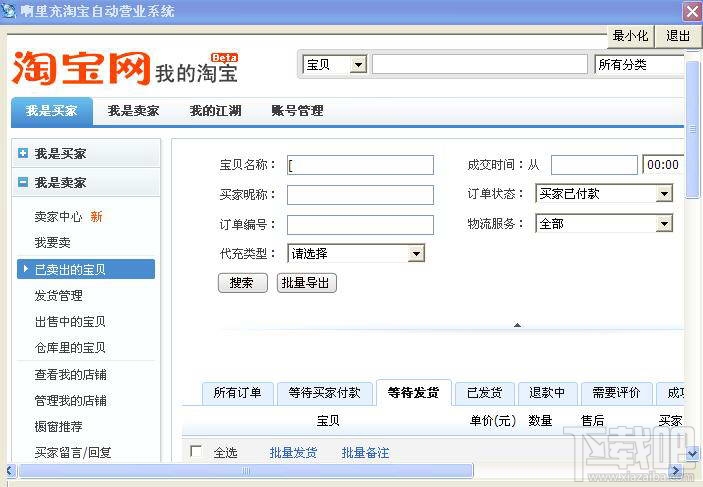This screenshot has height=487, width=703.
Task: Click the 批量备注 link
Action: [x=365, y=452]
